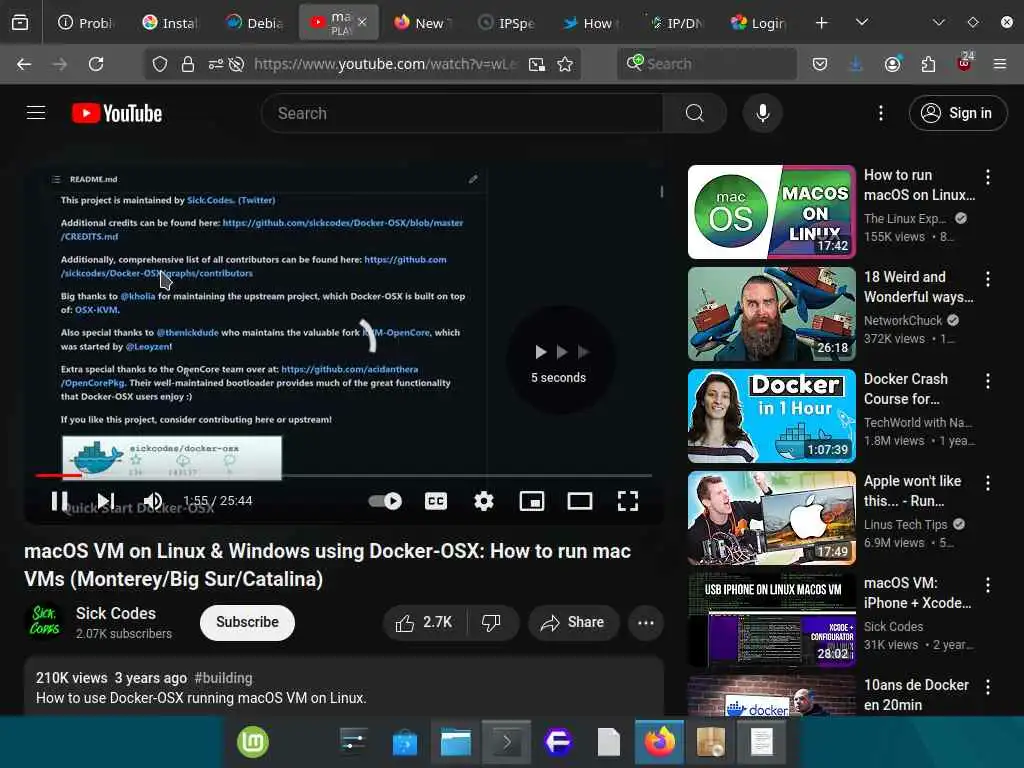
Task: Seek on the red video progress bar
Action: click(344, 475)
